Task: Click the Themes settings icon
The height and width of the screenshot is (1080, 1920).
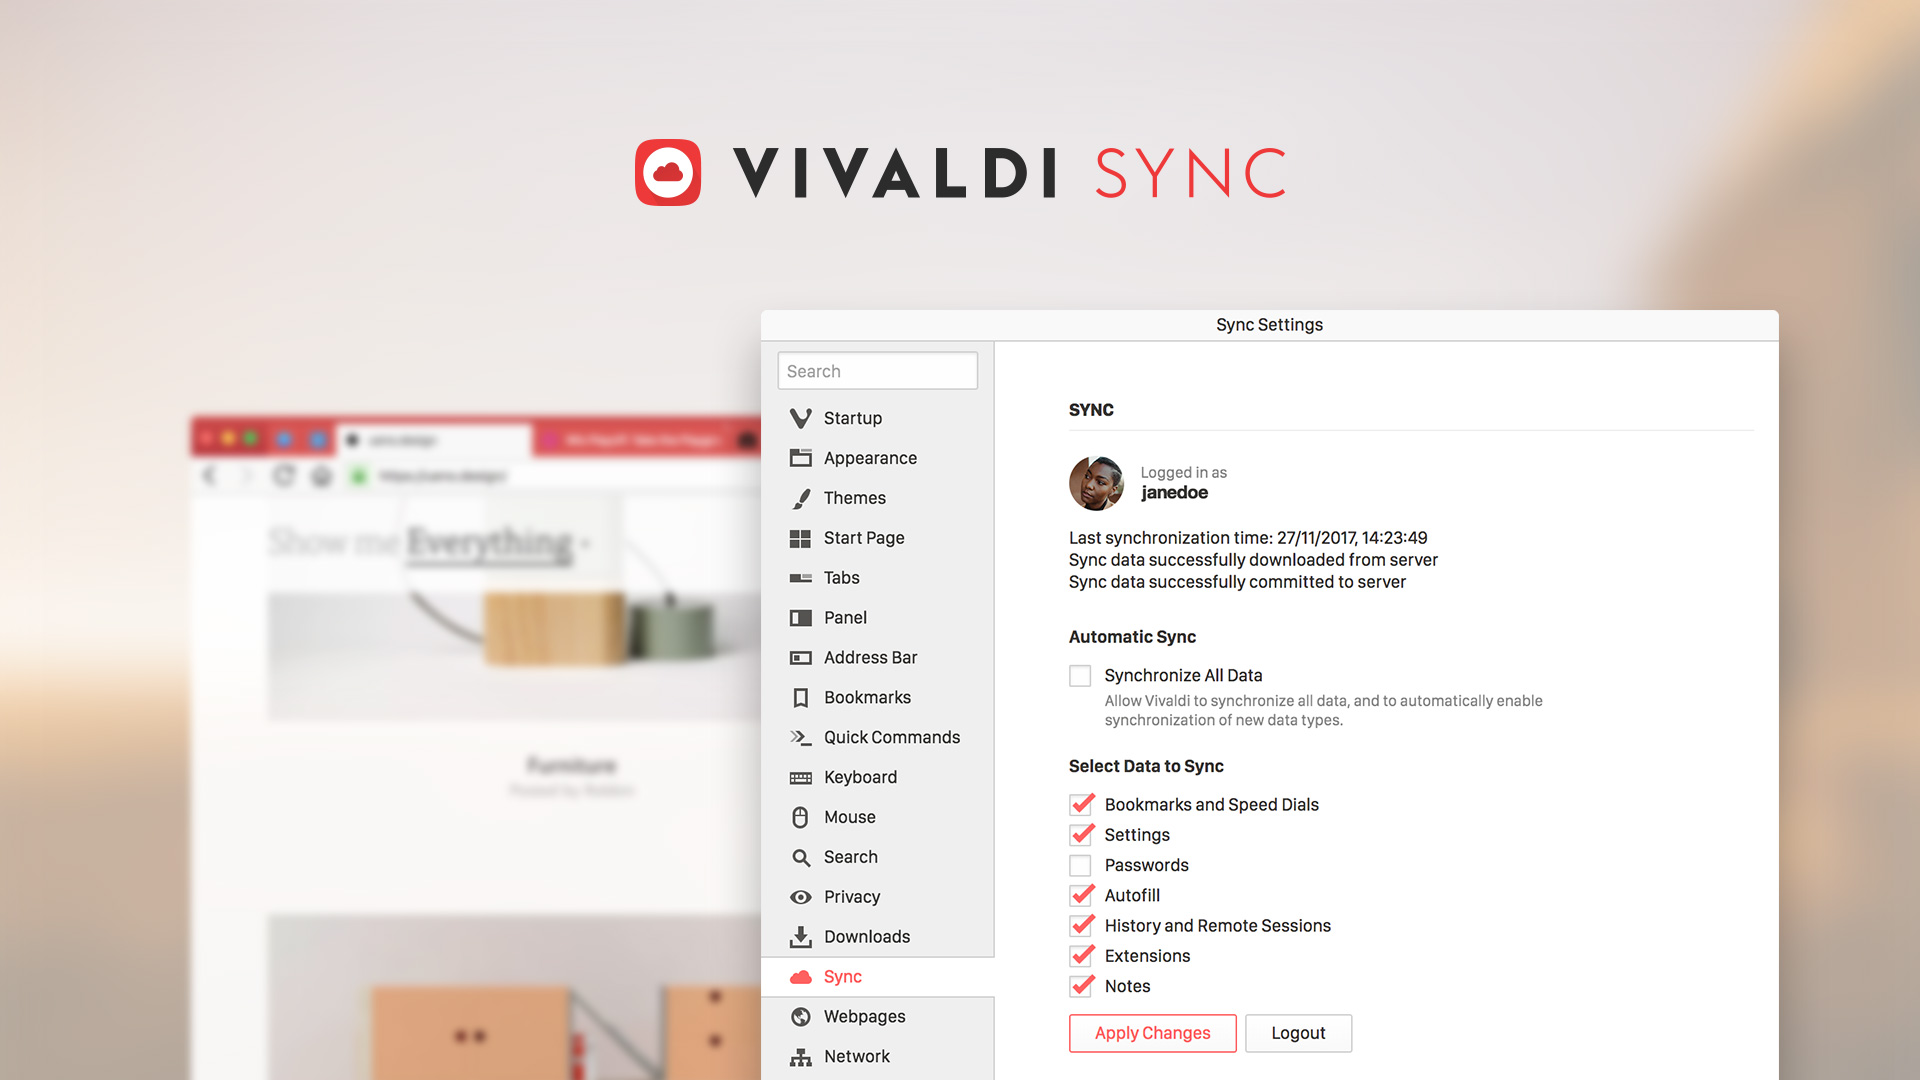Action: [x=802, y=498]
